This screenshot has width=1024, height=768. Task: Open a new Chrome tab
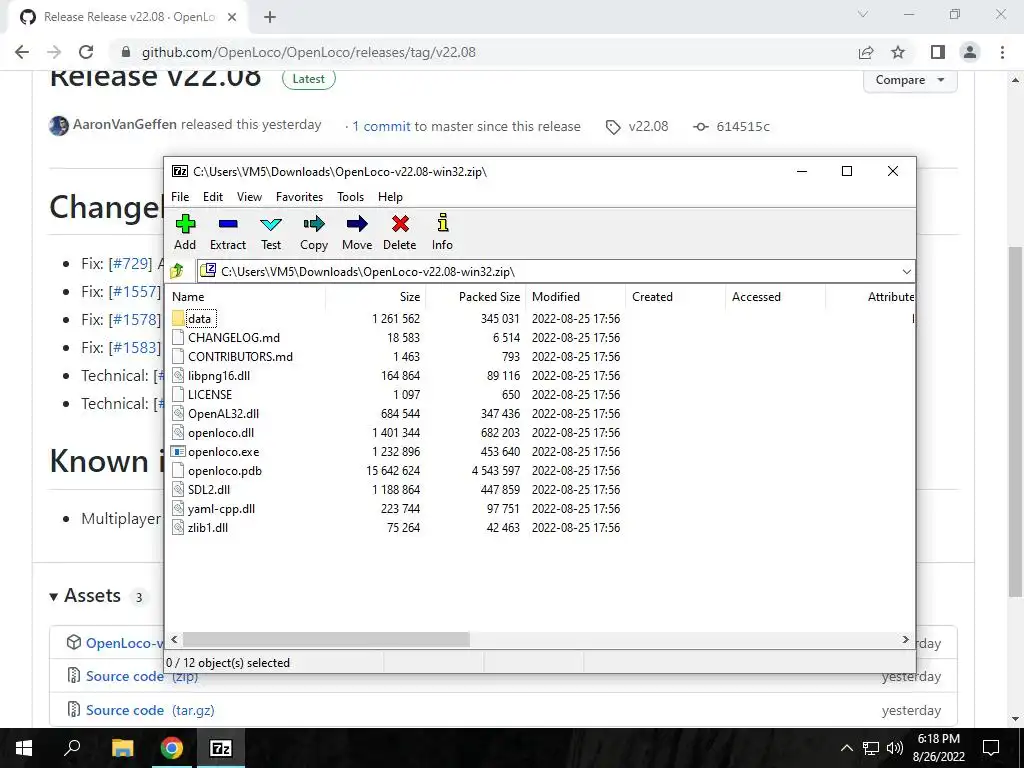pyautogui.click(x=270, y=17)
